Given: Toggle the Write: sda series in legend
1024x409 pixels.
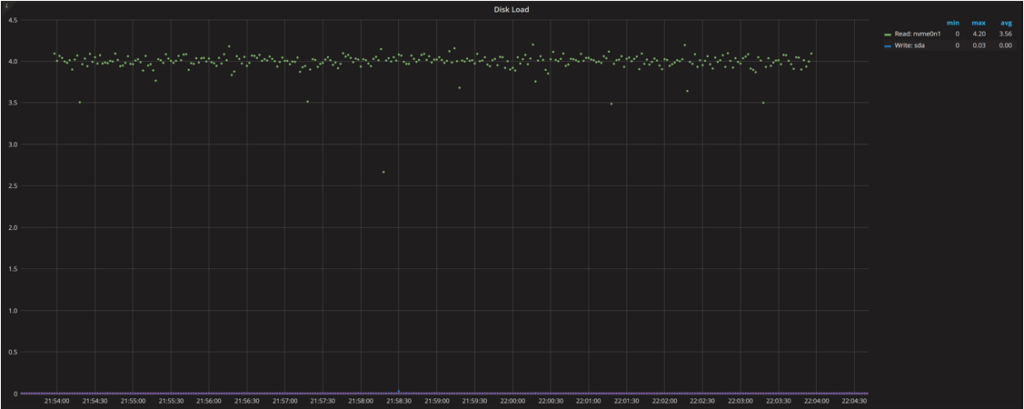Looking at the screenshot, I should pyautogui.click(x=909, y=46).
